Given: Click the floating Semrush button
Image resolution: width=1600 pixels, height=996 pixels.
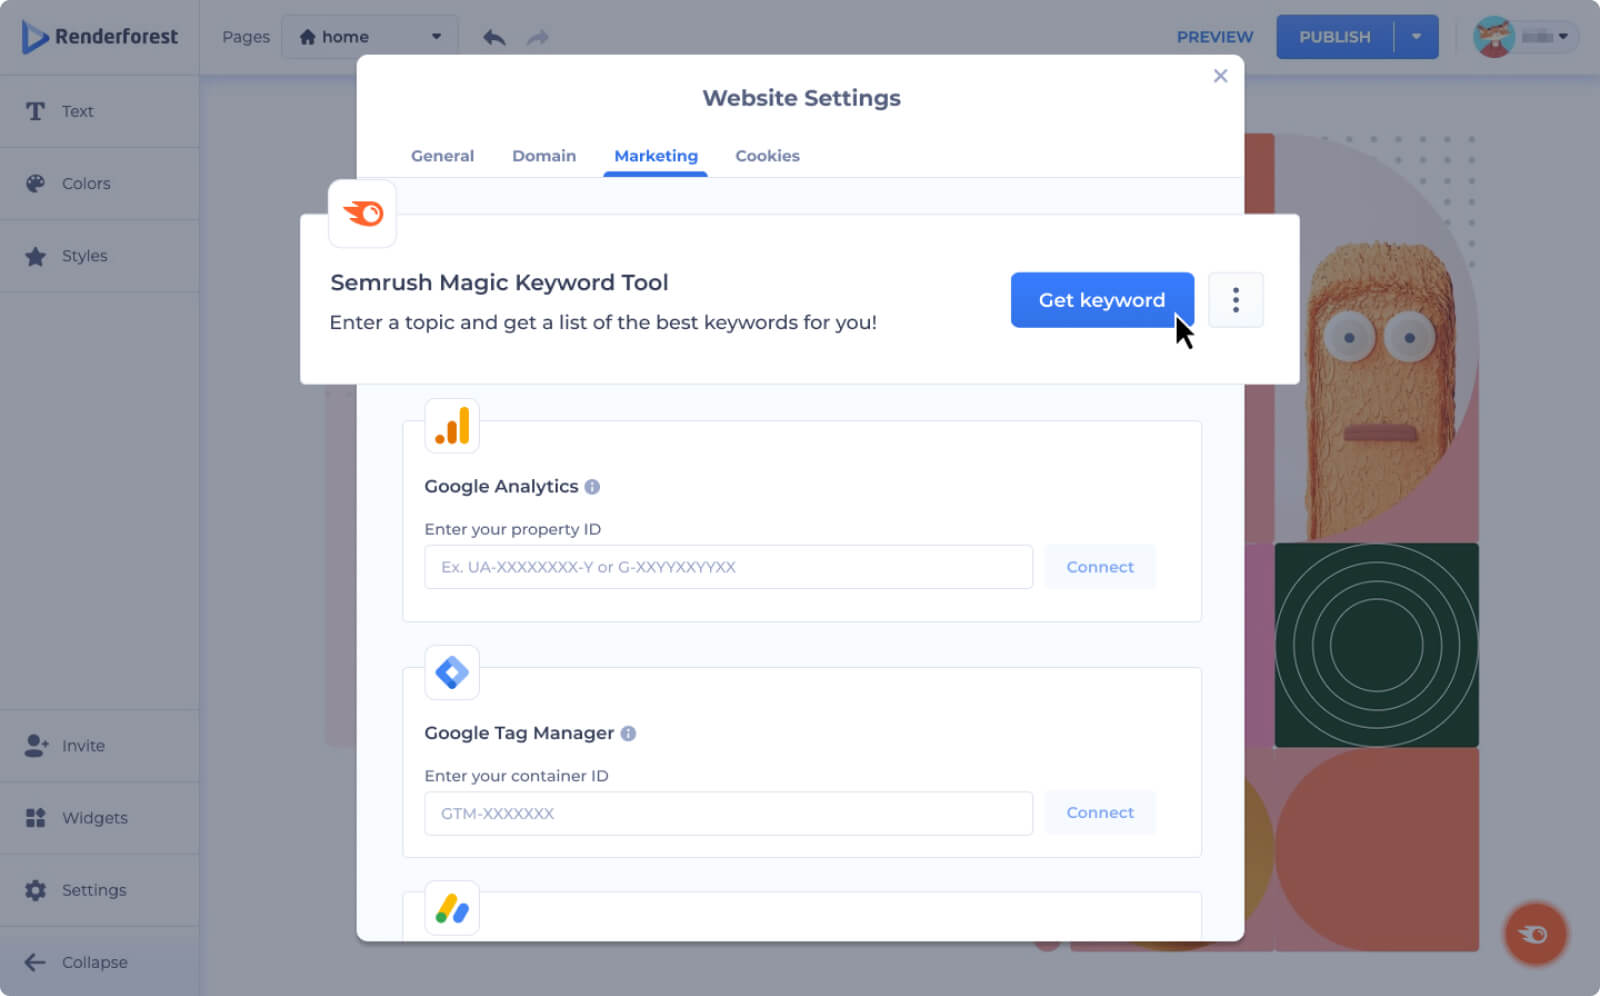Looking at the screenshot, I should click(1534, 934).
